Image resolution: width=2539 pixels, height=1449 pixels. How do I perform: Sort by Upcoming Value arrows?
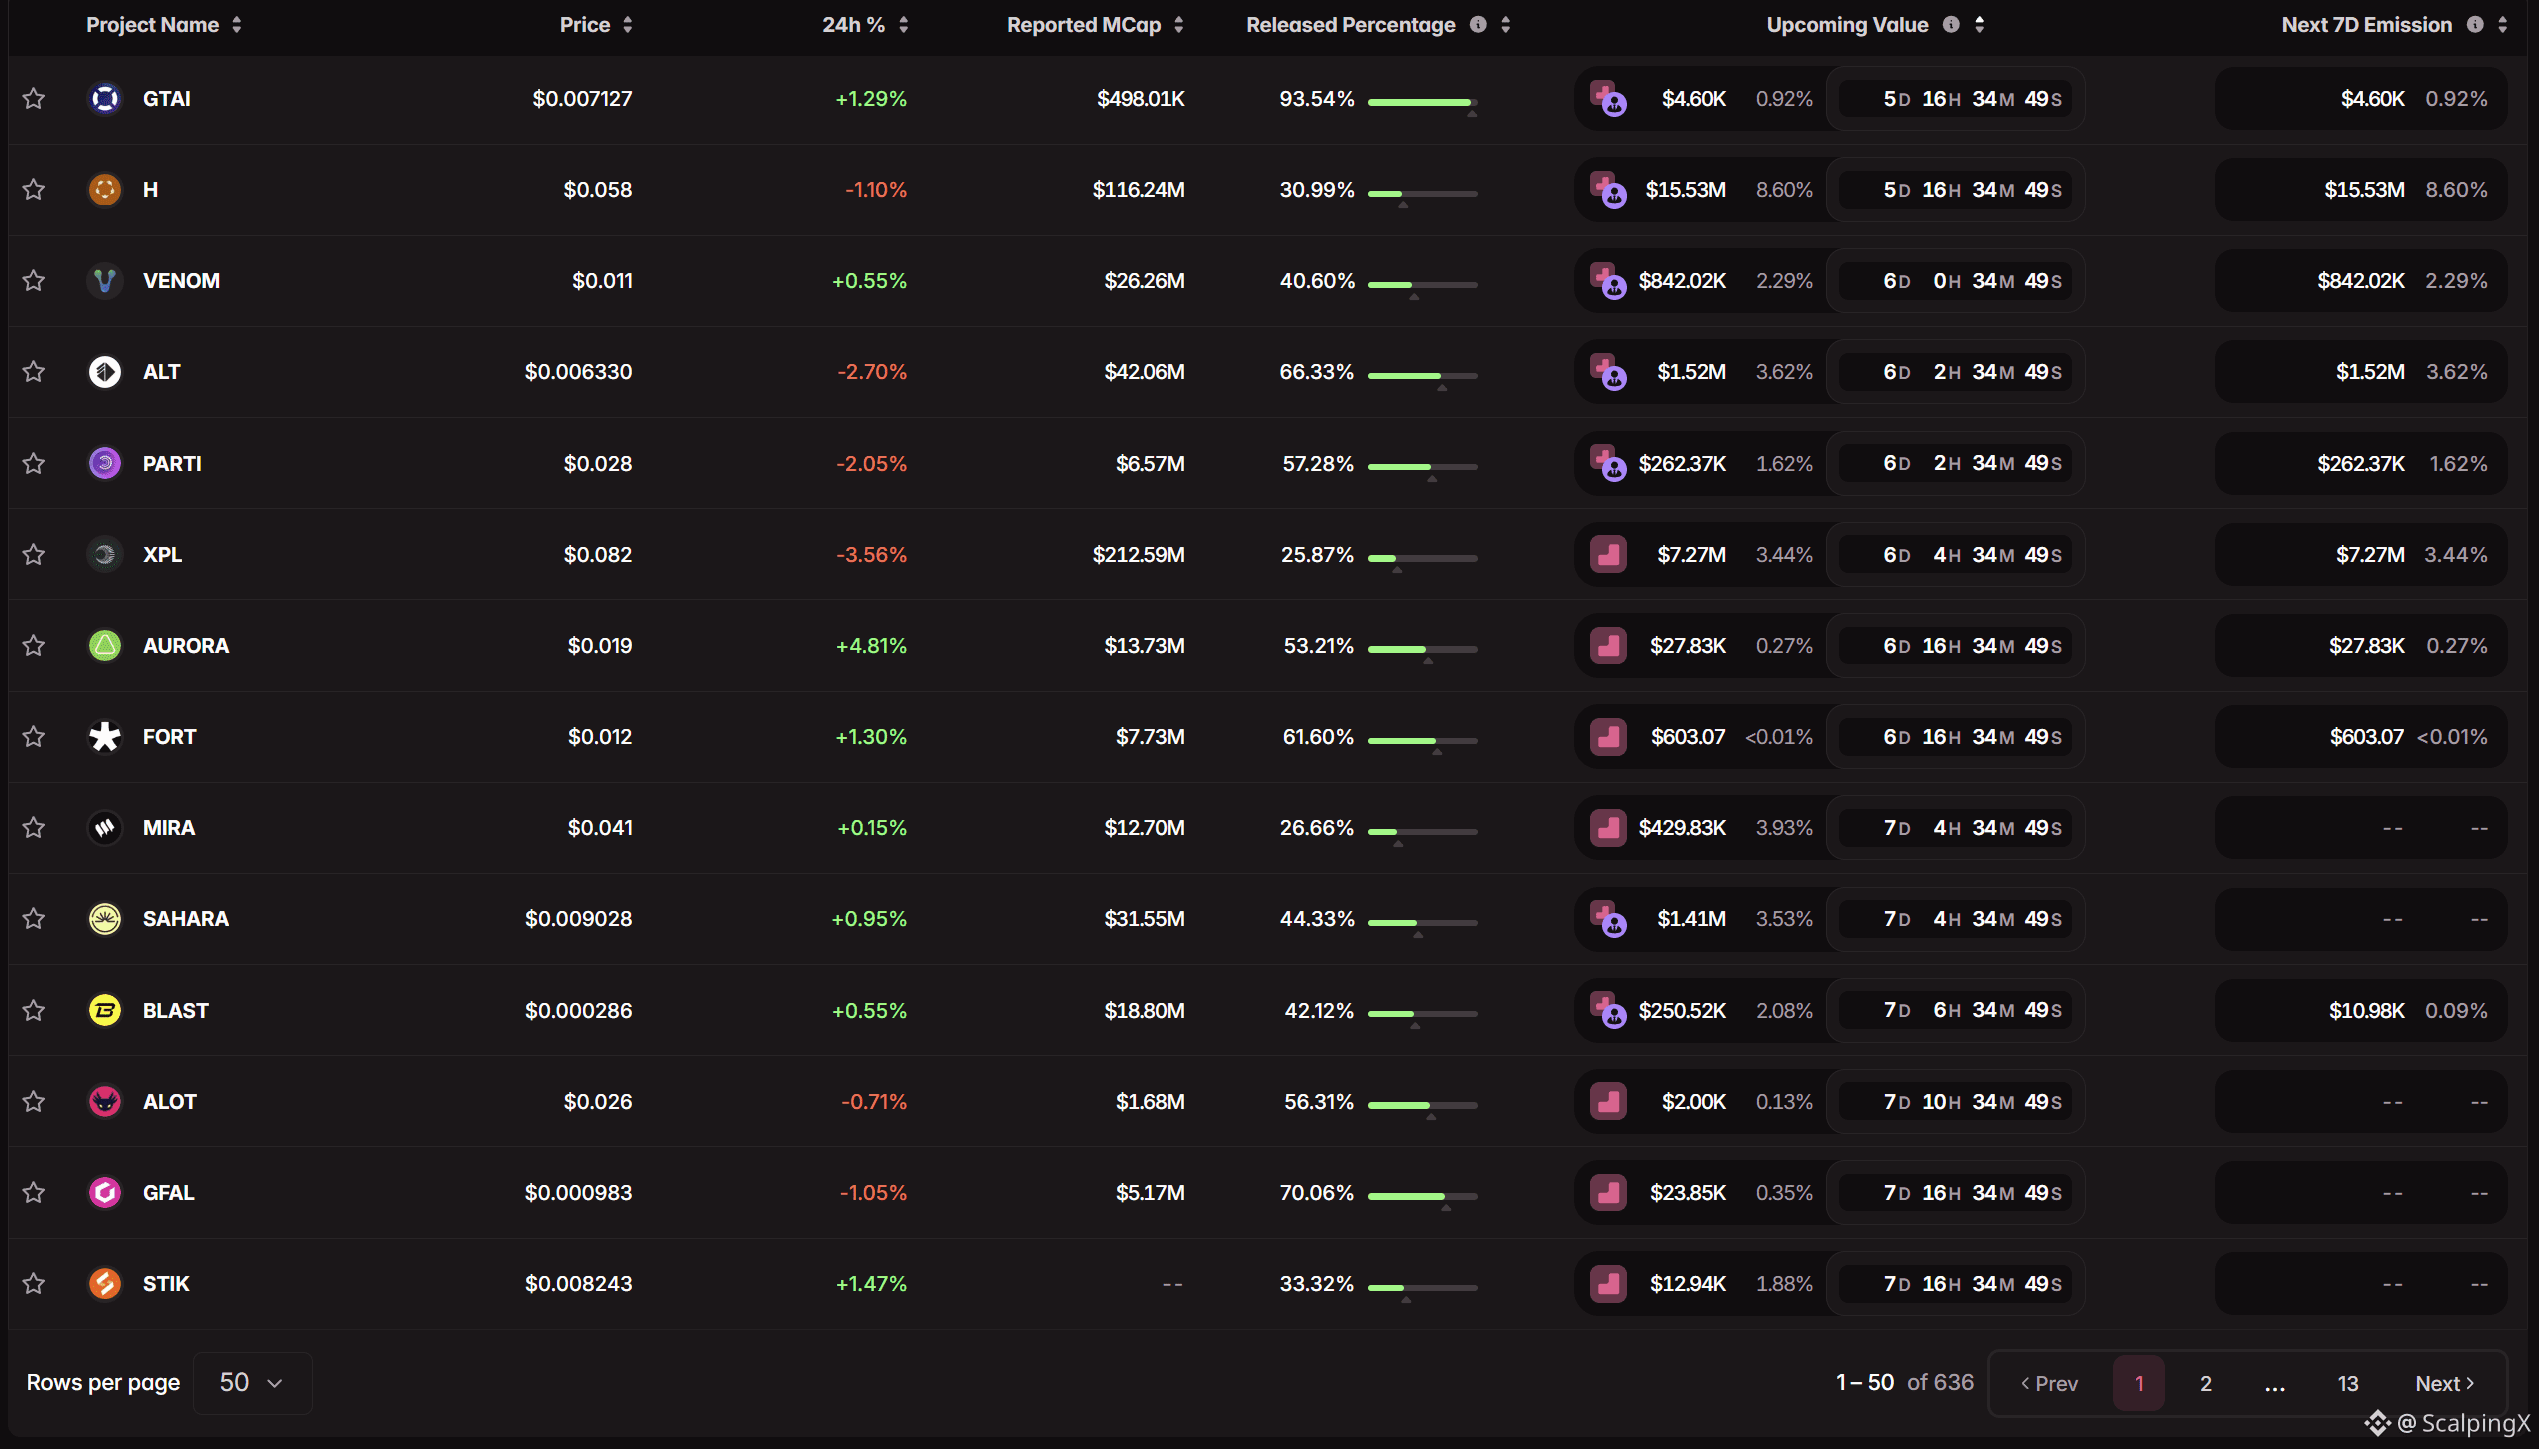coord(1980,25)
